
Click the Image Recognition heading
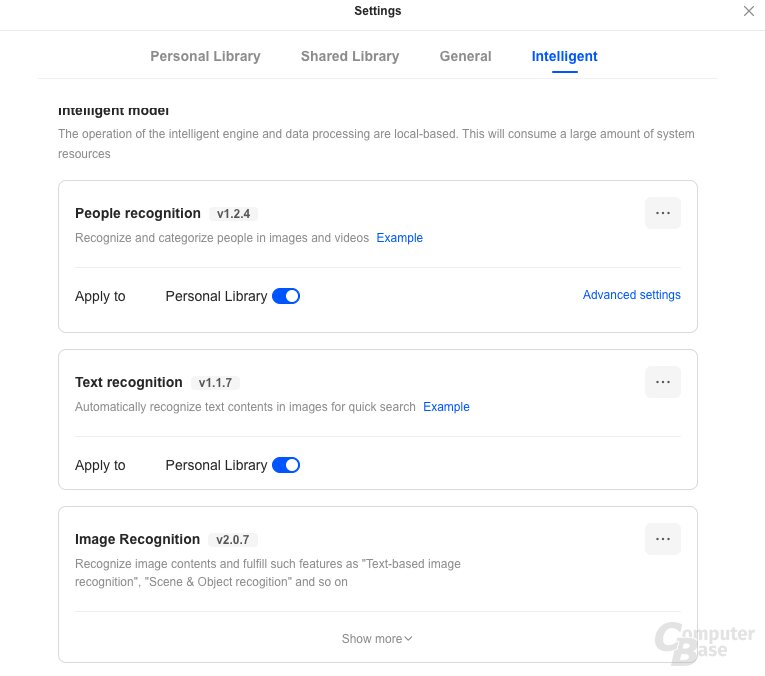tap(137, 539)
